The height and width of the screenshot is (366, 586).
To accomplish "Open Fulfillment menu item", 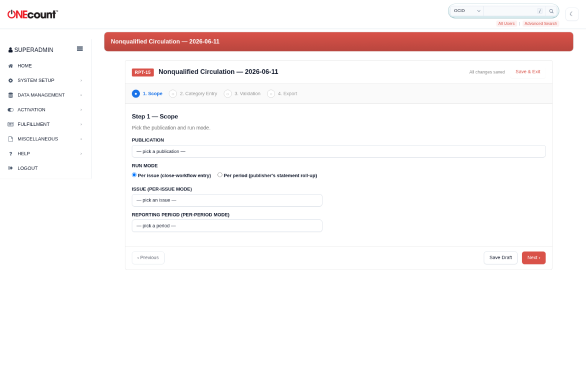I will (x=34, y=124).
